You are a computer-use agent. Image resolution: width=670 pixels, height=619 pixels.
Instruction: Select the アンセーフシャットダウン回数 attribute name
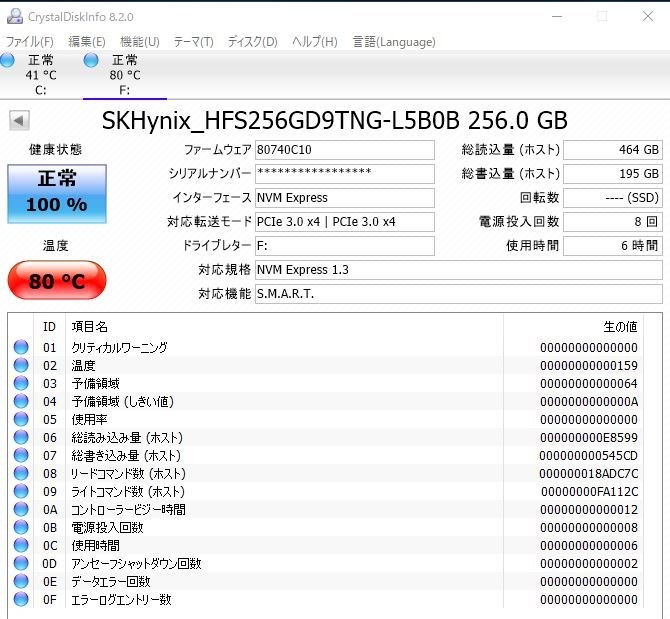[x=136, y=563]
